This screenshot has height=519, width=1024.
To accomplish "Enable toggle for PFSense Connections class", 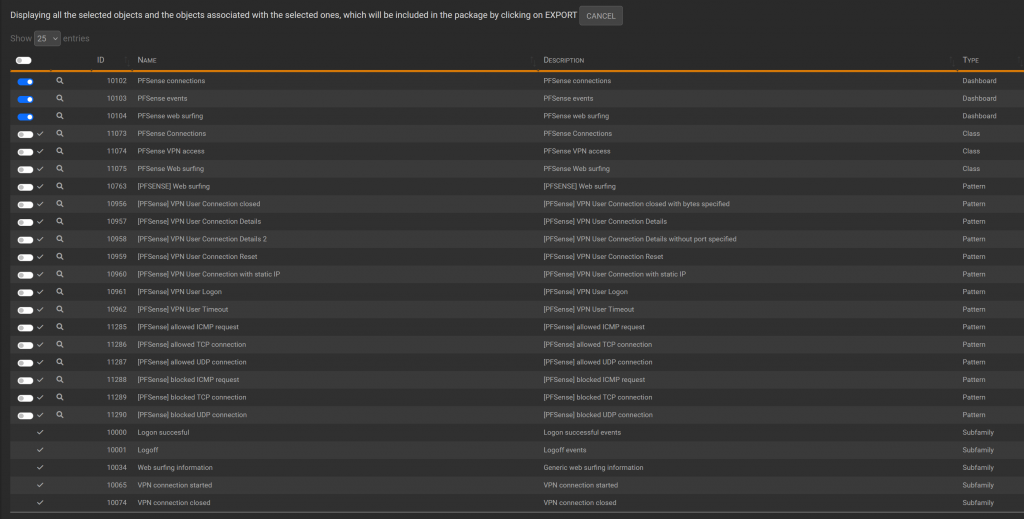I will [x=25, y=134].
